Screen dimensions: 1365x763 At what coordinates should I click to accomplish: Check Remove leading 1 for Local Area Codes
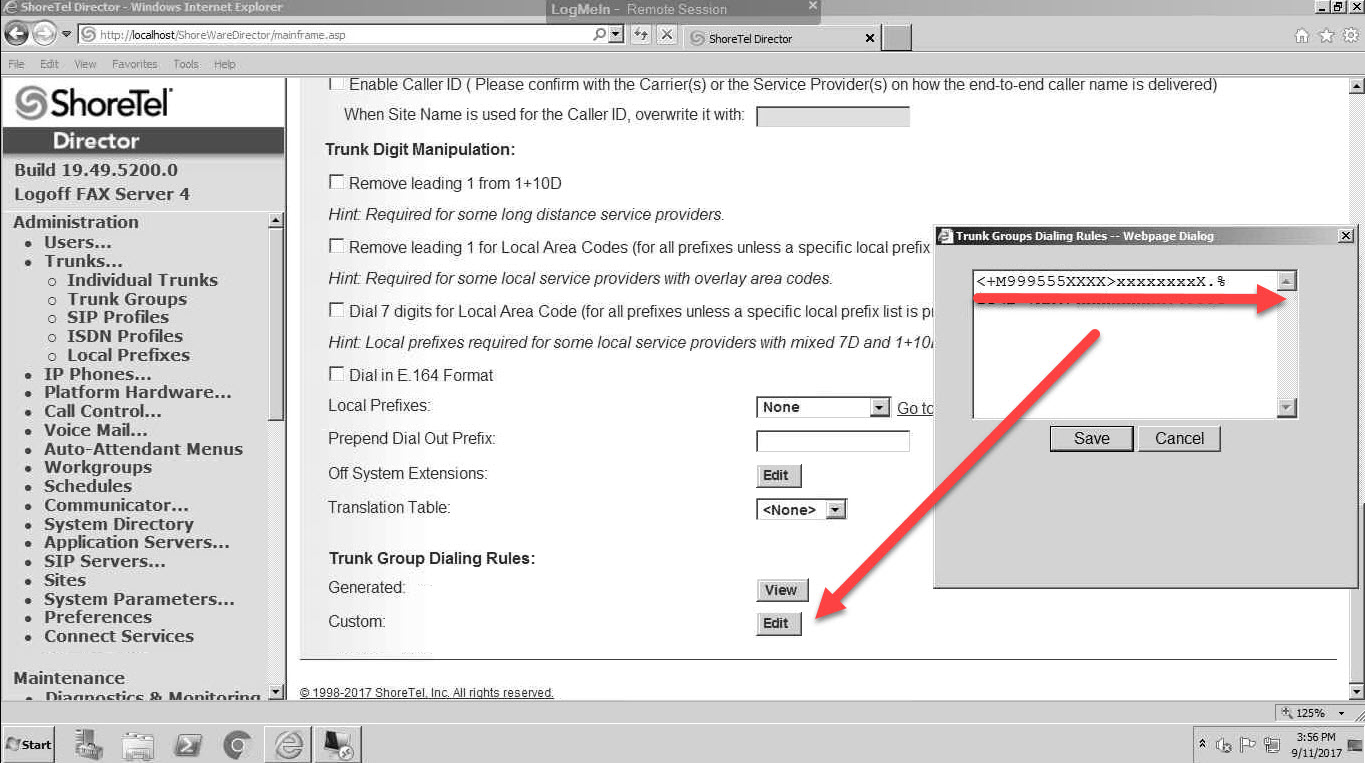[336, 246]
